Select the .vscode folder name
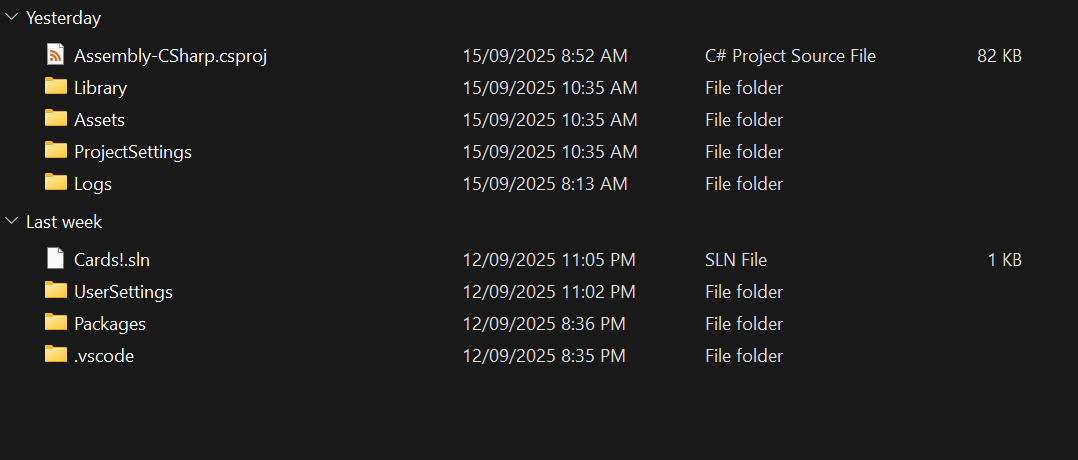 pos(104,356)
